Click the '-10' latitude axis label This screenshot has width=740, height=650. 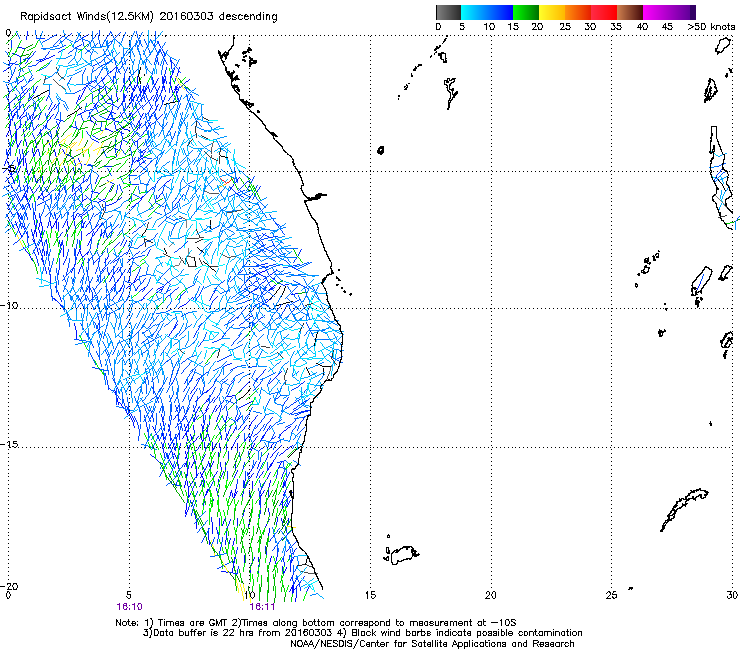pos(9,305)
